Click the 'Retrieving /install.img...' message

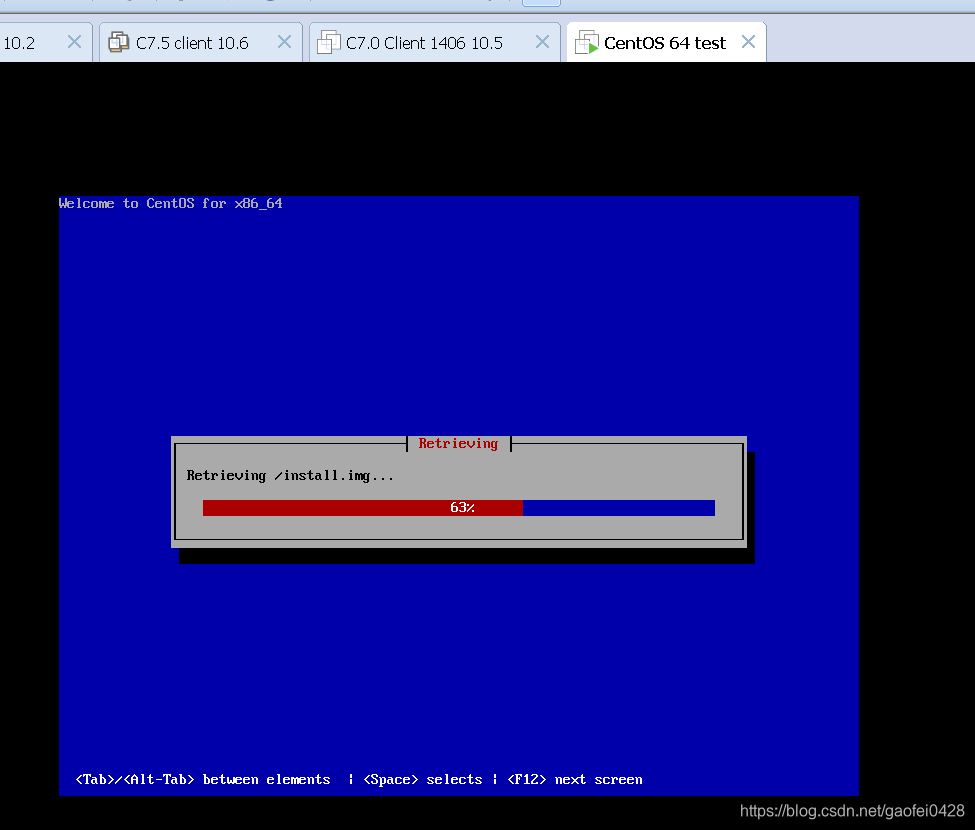[290, 476]
